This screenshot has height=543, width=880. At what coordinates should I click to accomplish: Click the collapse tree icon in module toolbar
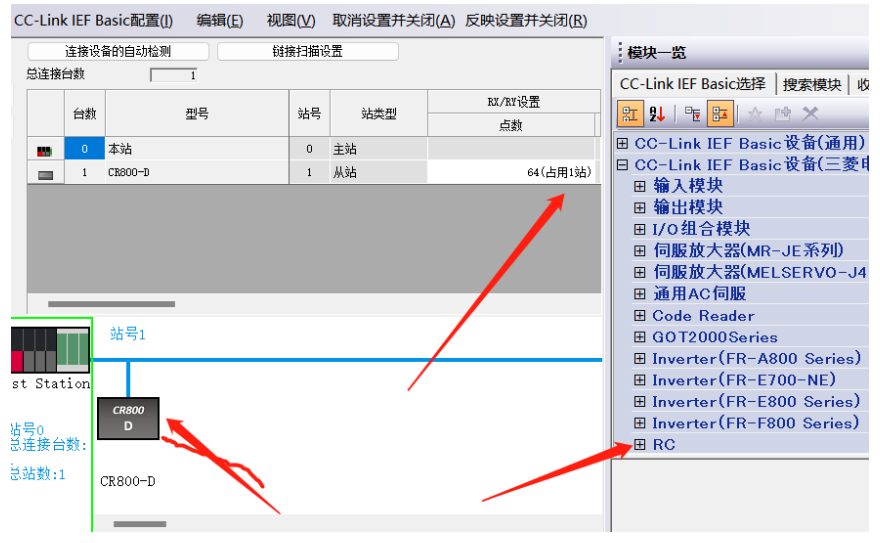coord(693,114)
